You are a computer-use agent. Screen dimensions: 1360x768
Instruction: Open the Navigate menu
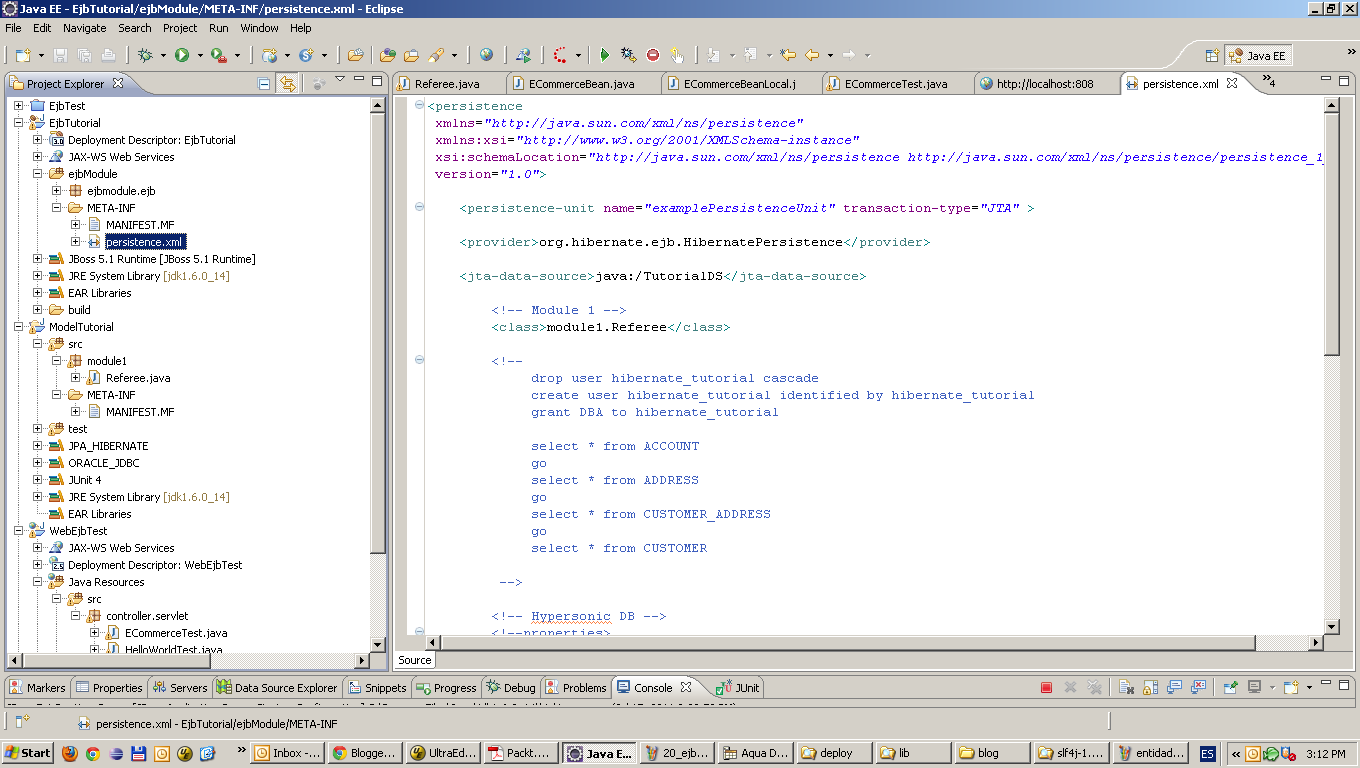[x=84, y=28]
